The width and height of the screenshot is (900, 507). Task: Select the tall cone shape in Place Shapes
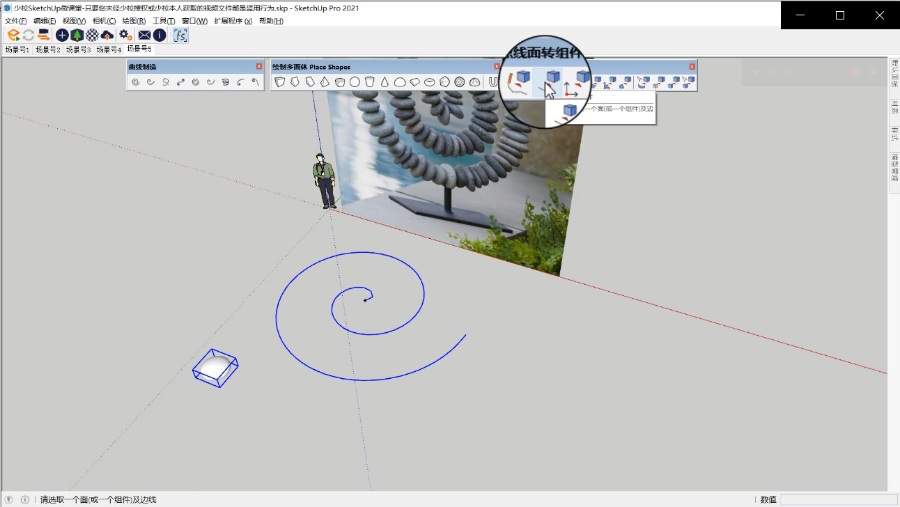[x=385, y=82]
